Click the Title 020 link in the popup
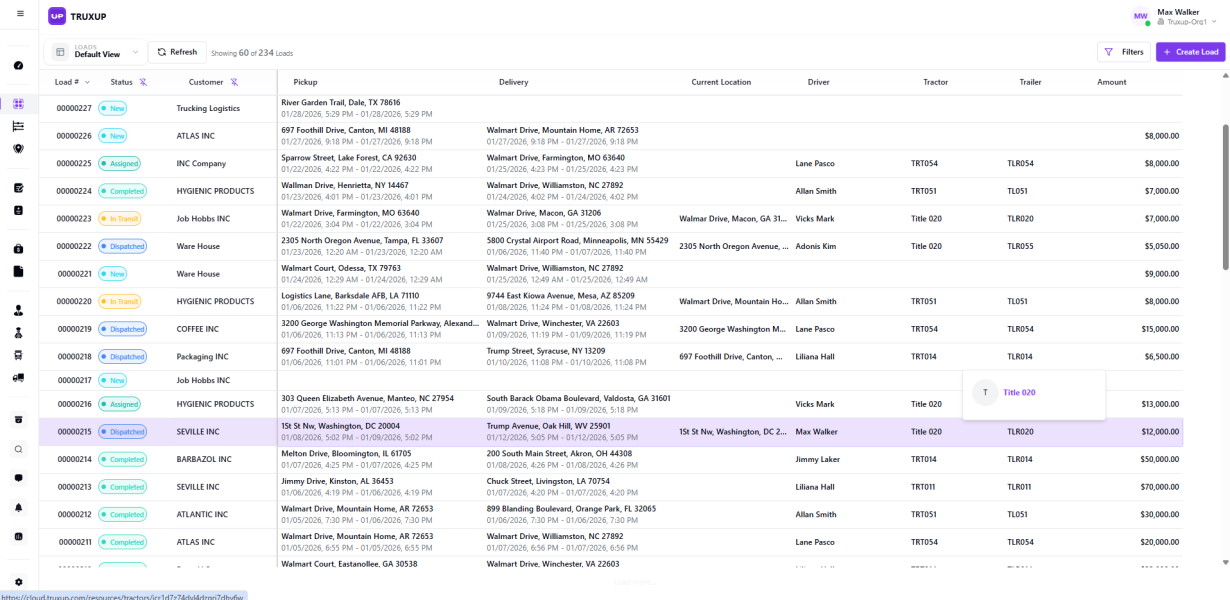 pyautogui.click(x=1019, y=393)
